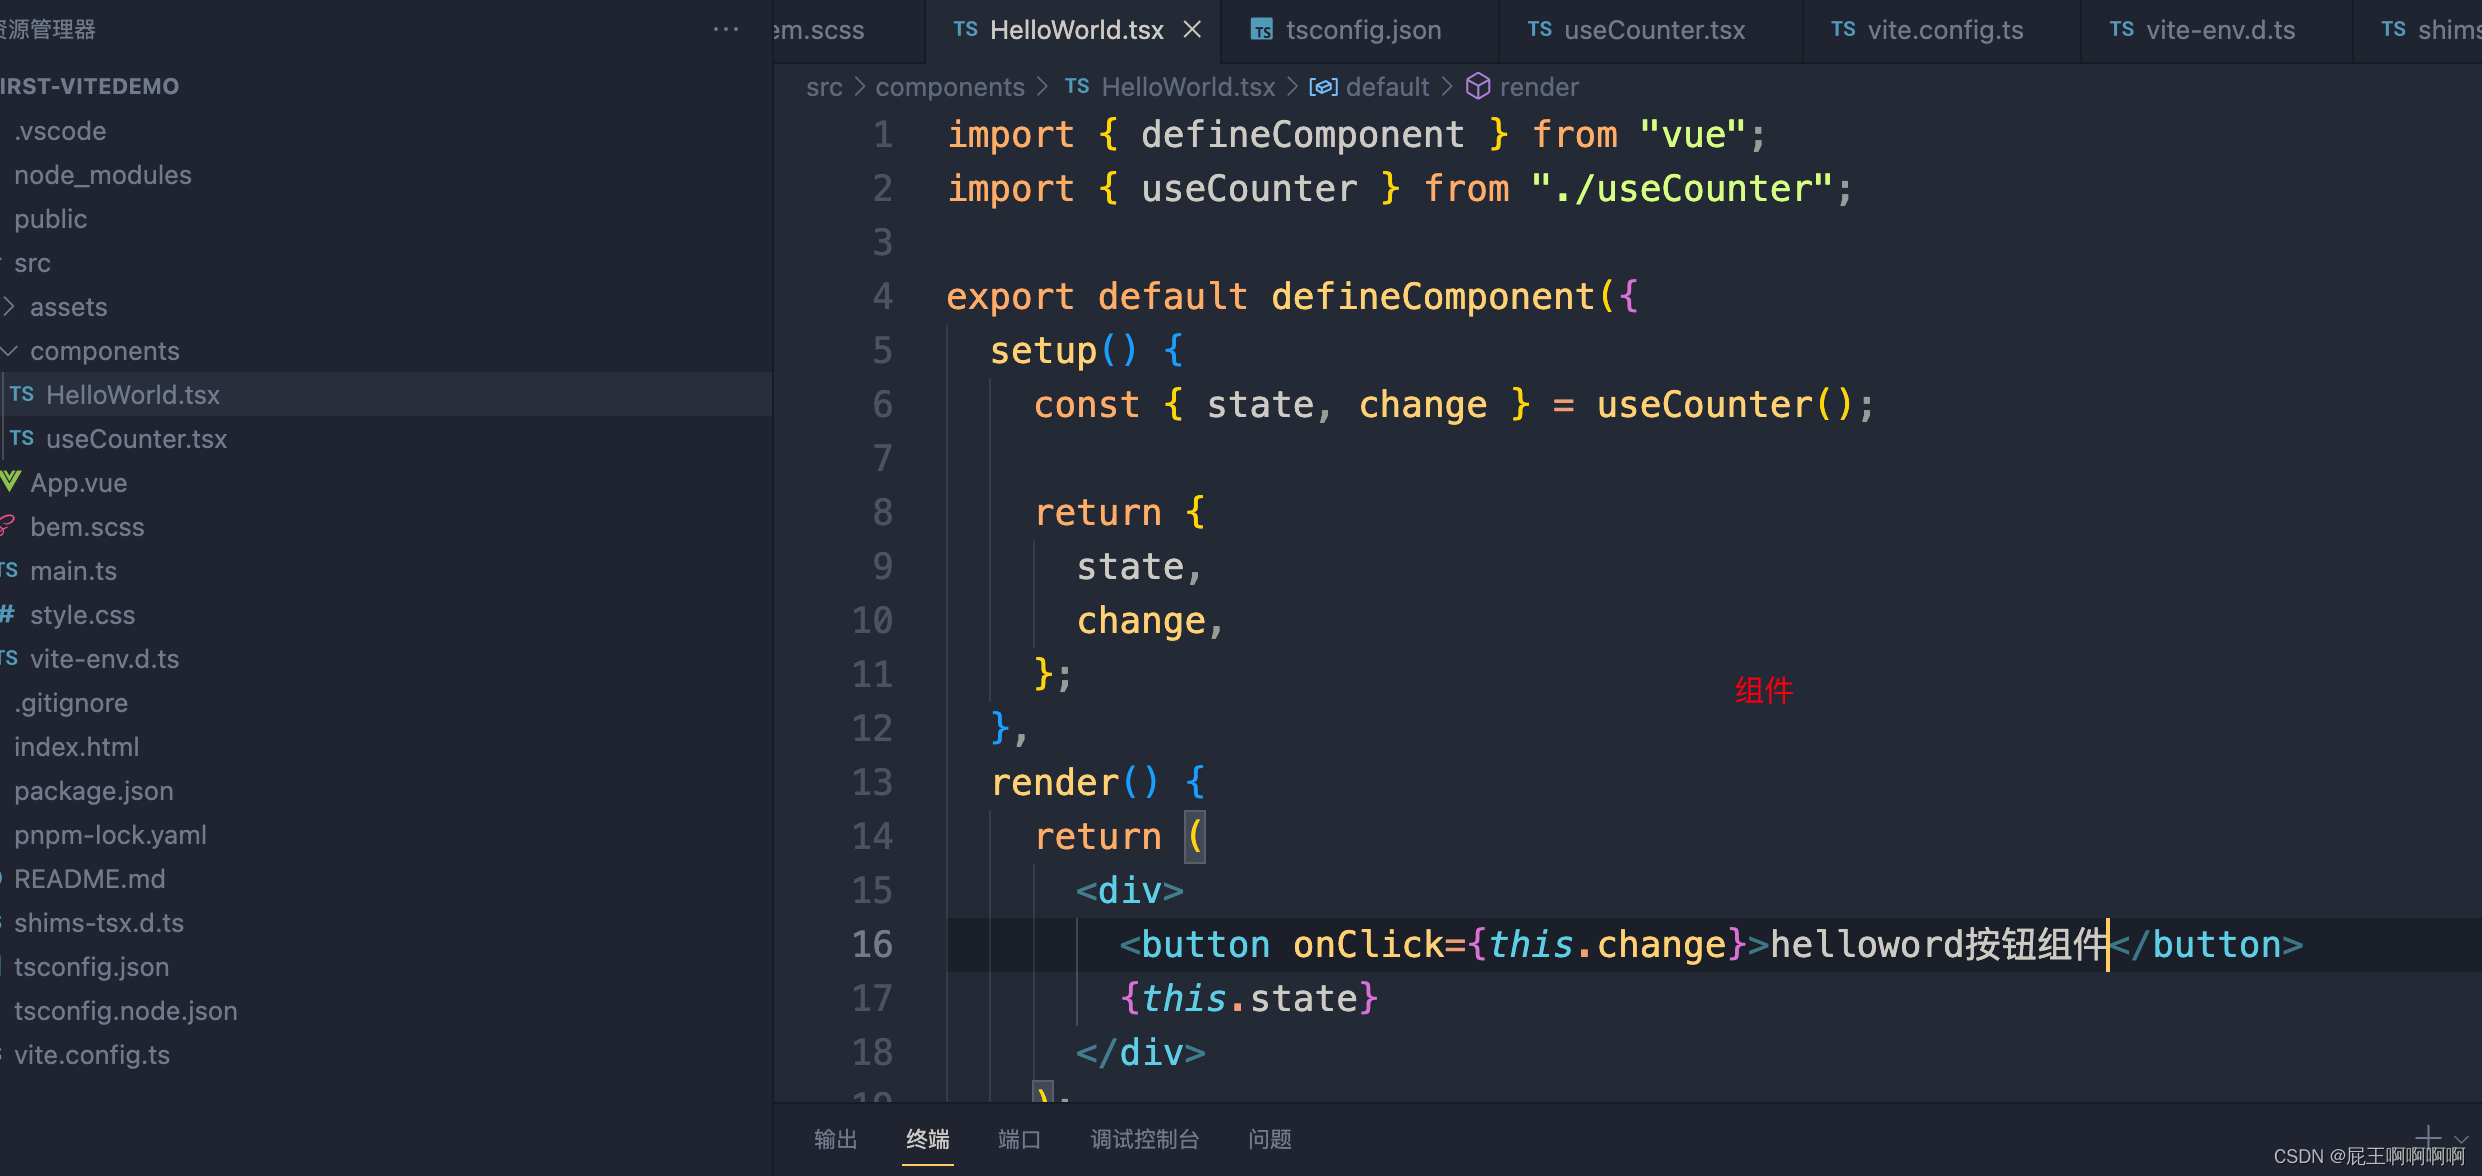This screenshot has width=2482, height=1176.
Task: Click the default symbol breadcrumb icon
Action: (1323, 87)
